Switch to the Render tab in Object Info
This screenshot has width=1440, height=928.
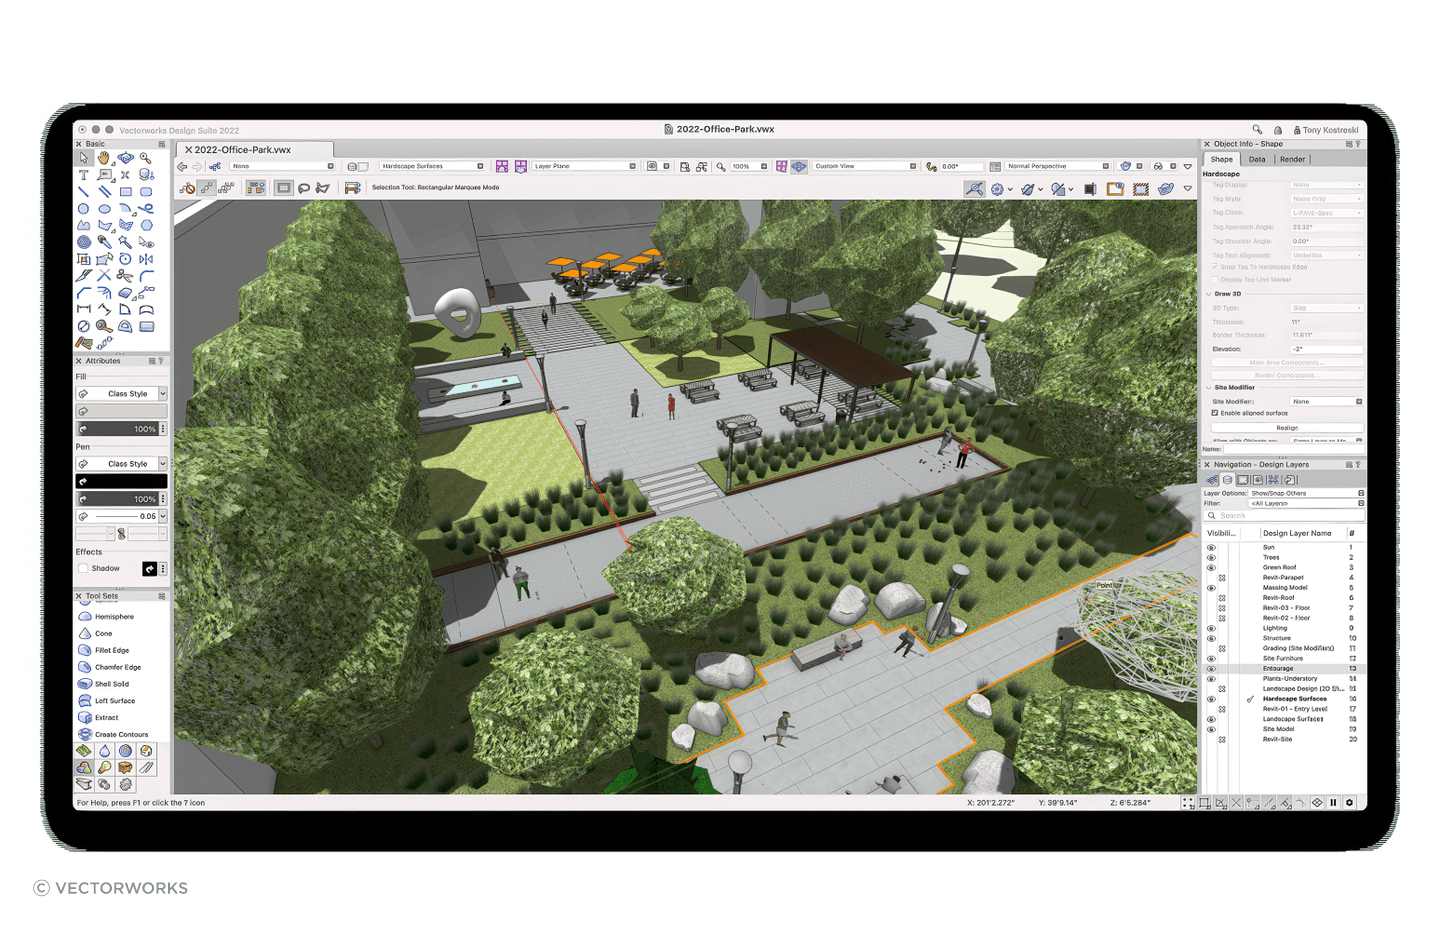coord(1292,159)
